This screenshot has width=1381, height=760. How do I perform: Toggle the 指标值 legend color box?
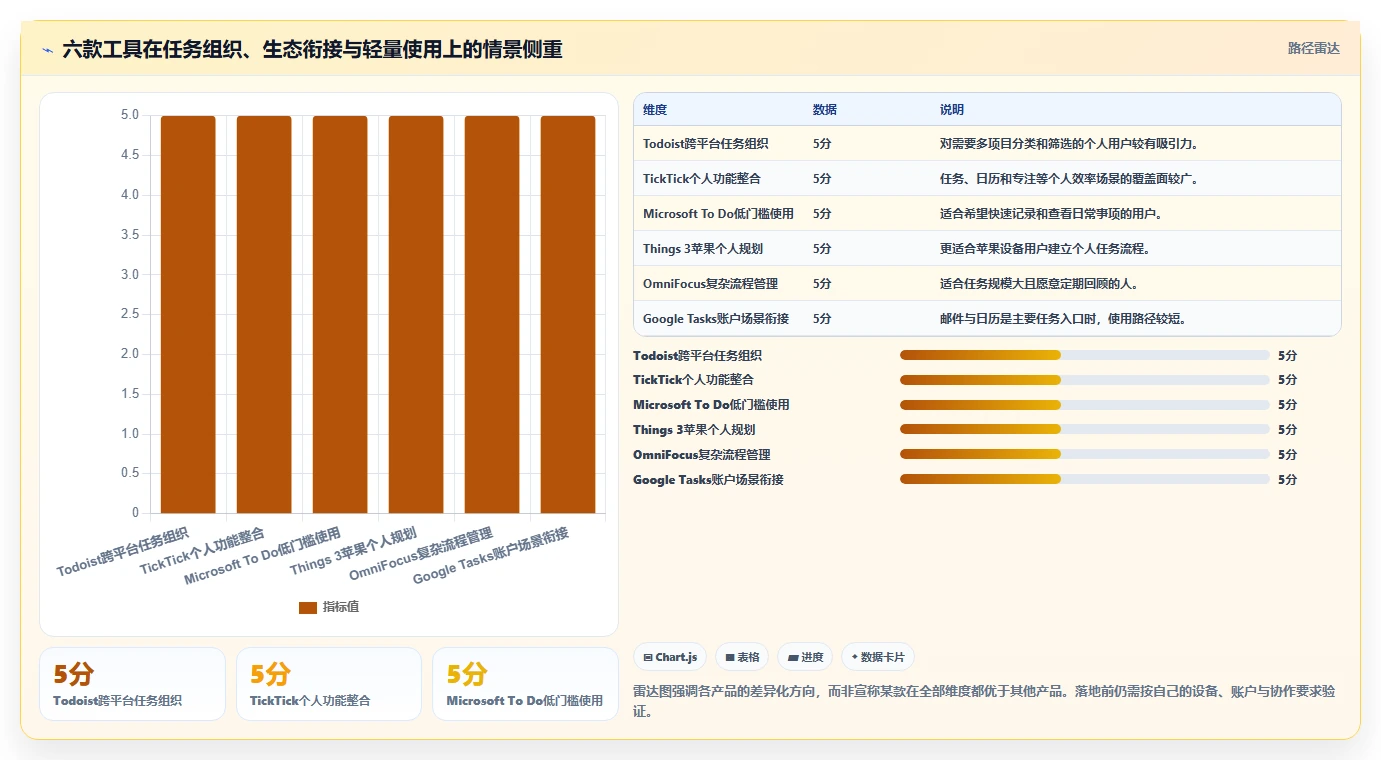[307, 607]
